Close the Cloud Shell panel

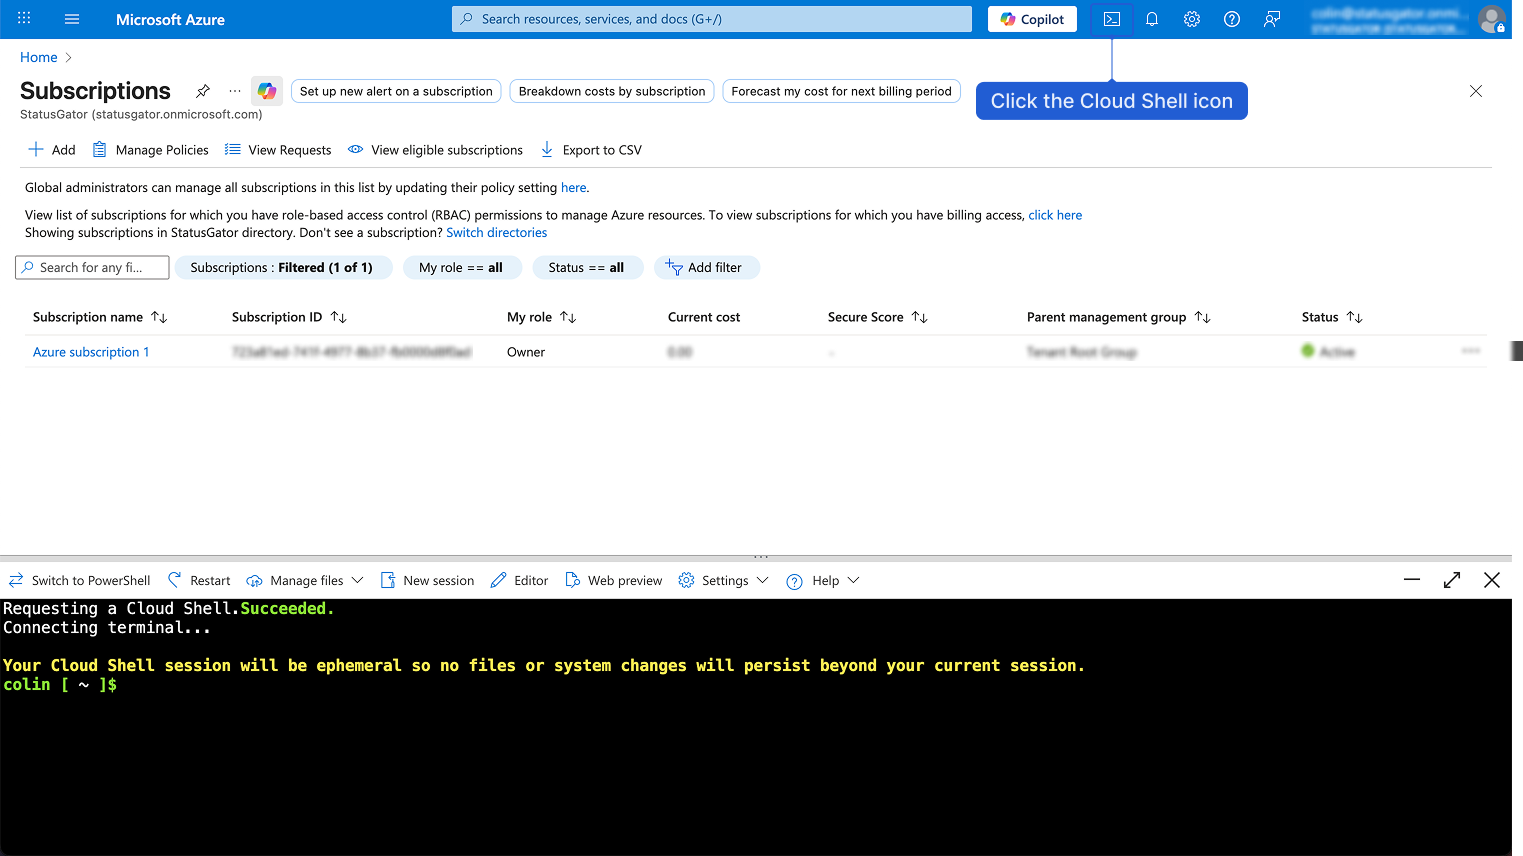click(1492, 580)
